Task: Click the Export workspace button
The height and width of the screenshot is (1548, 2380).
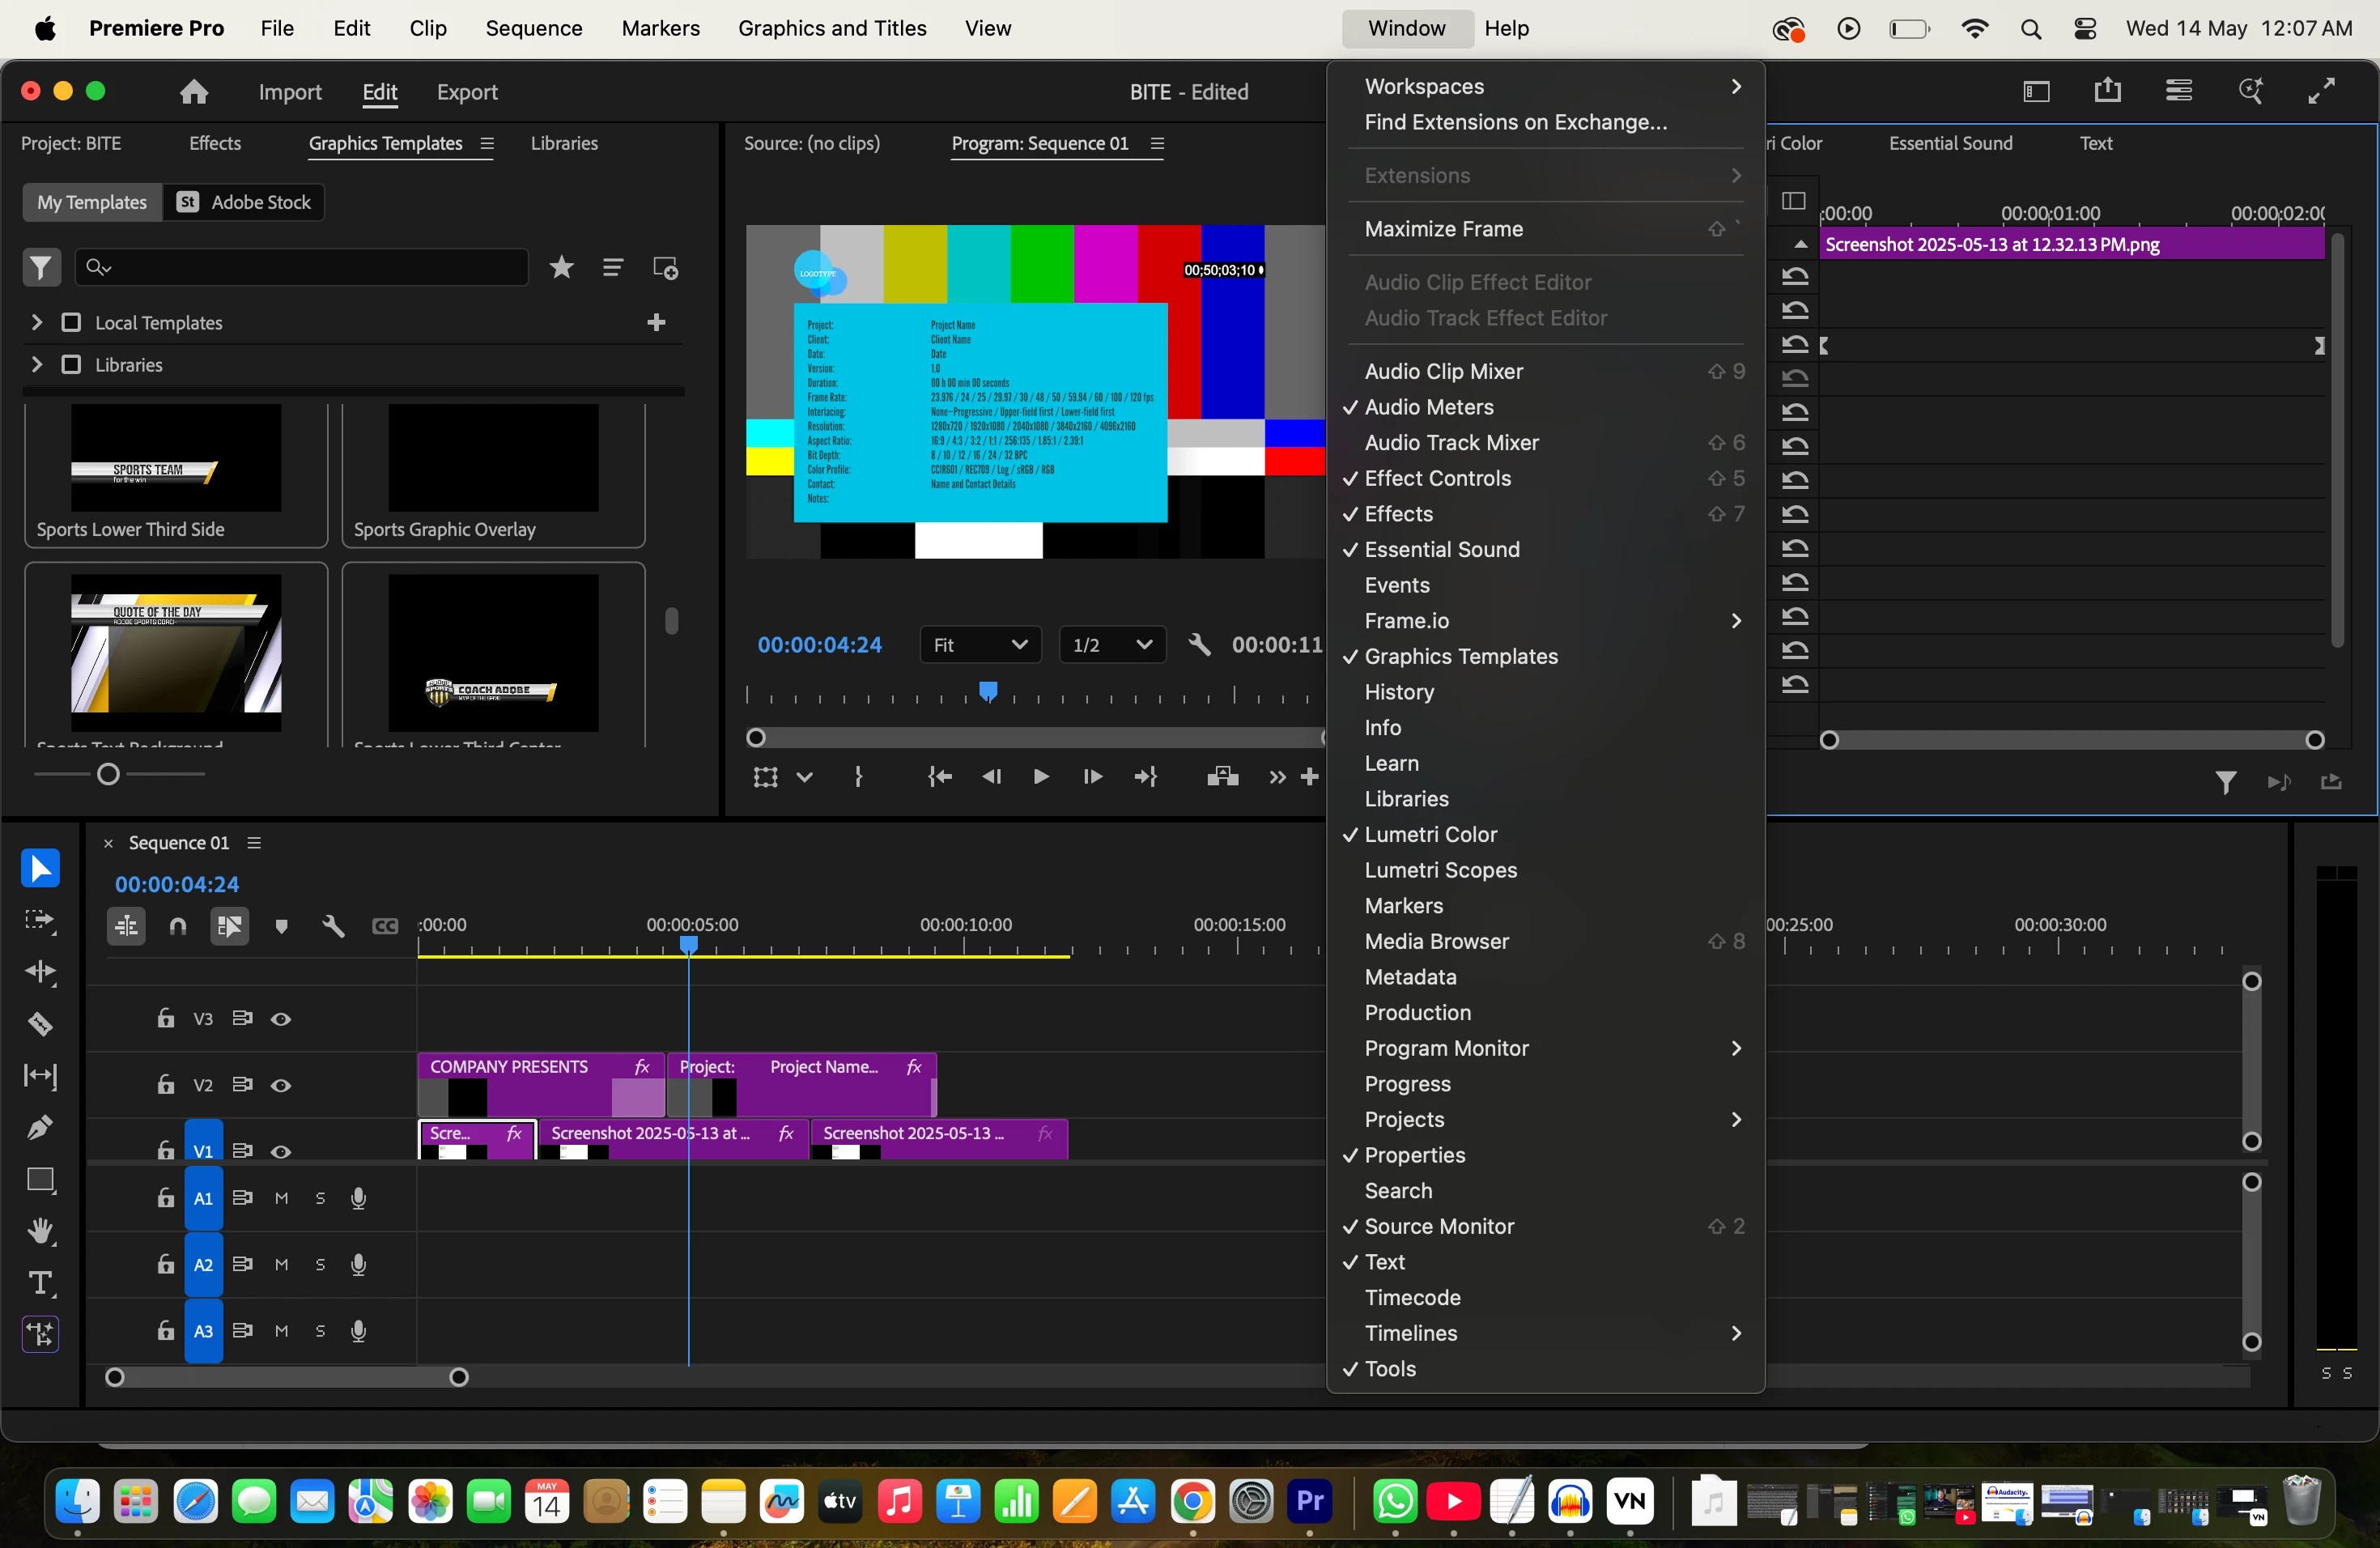Action: pyautogui.click(x=466, y=92)
